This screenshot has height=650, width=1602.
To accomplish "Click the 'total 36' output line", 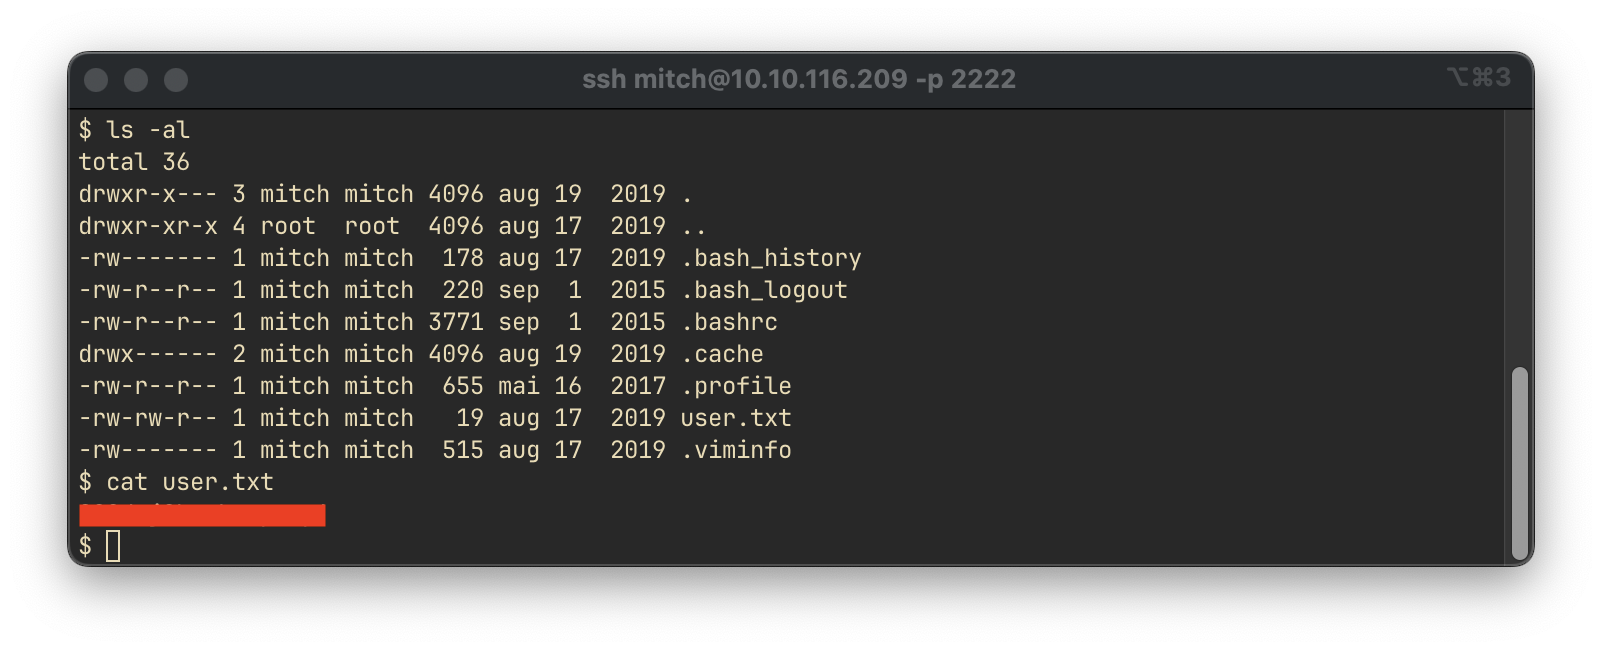I will coord(134,162).
